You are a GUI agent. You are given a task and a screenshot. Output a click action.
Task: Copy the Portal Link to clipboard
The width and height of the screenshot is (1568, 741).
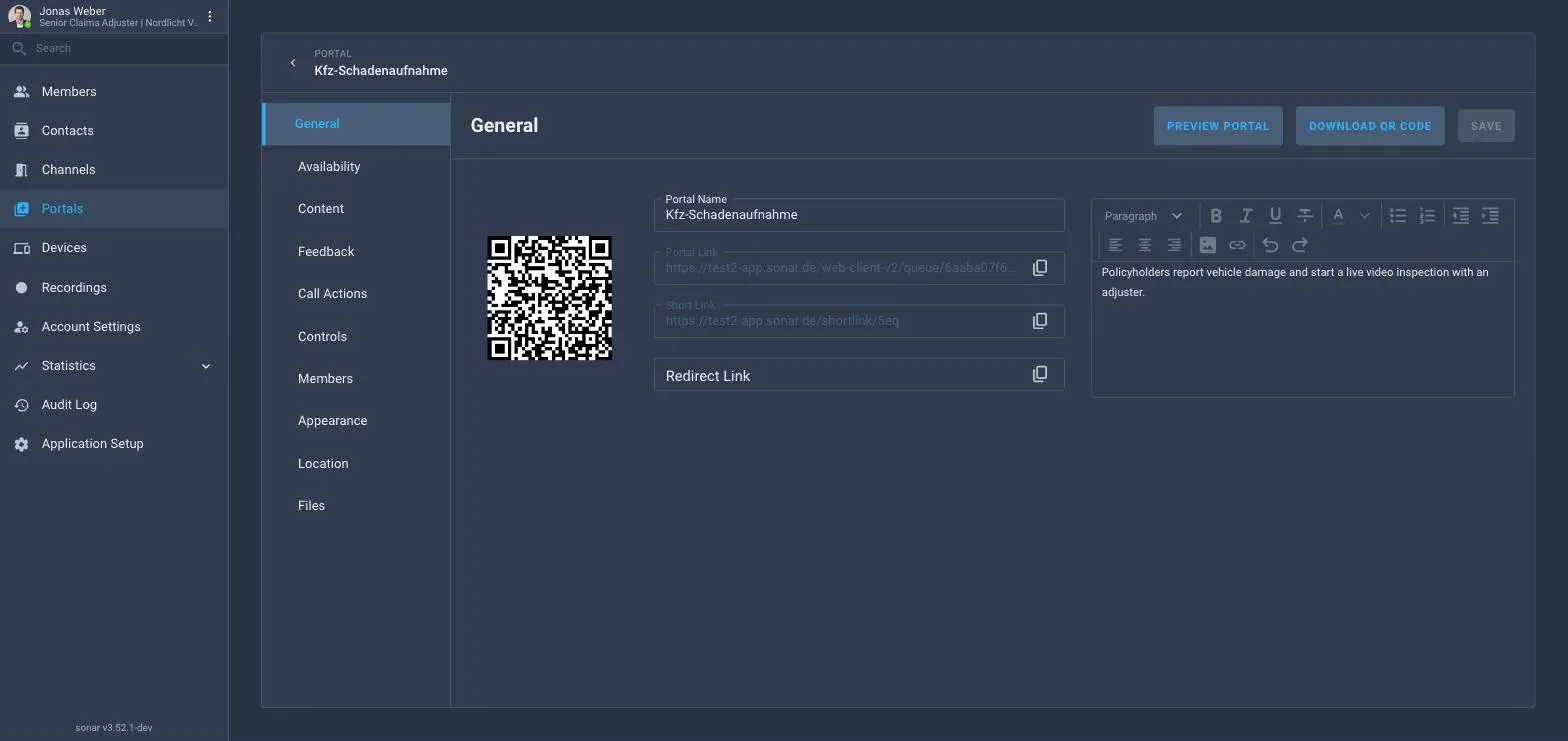(x=1040, y=268)
